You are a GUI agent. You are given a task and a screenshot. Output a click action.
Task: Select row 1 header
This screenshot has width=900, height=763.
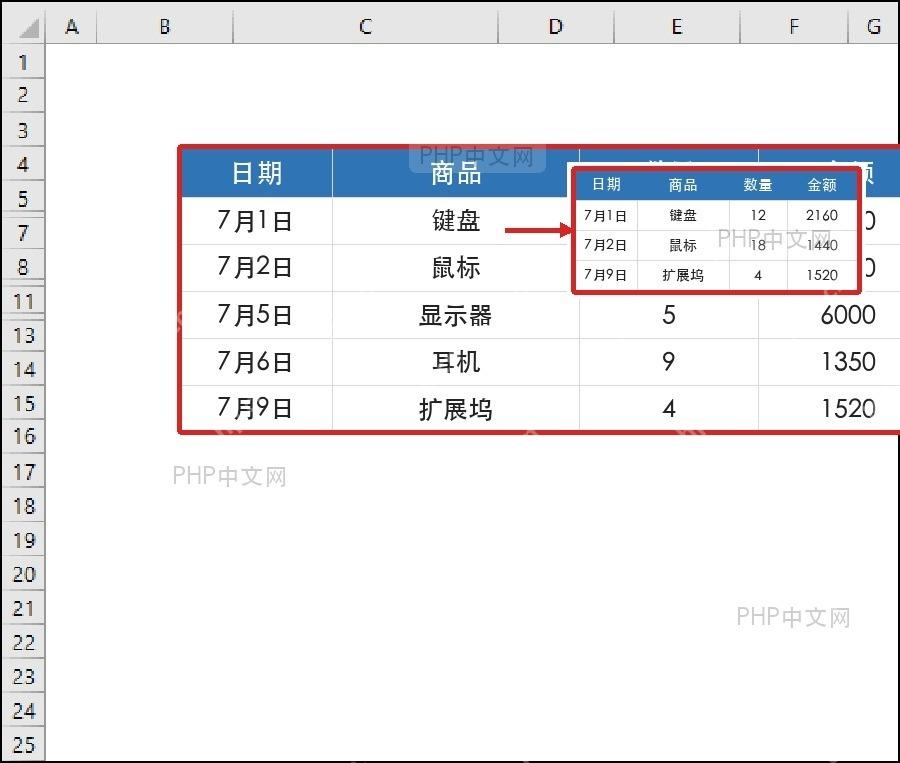24,61
